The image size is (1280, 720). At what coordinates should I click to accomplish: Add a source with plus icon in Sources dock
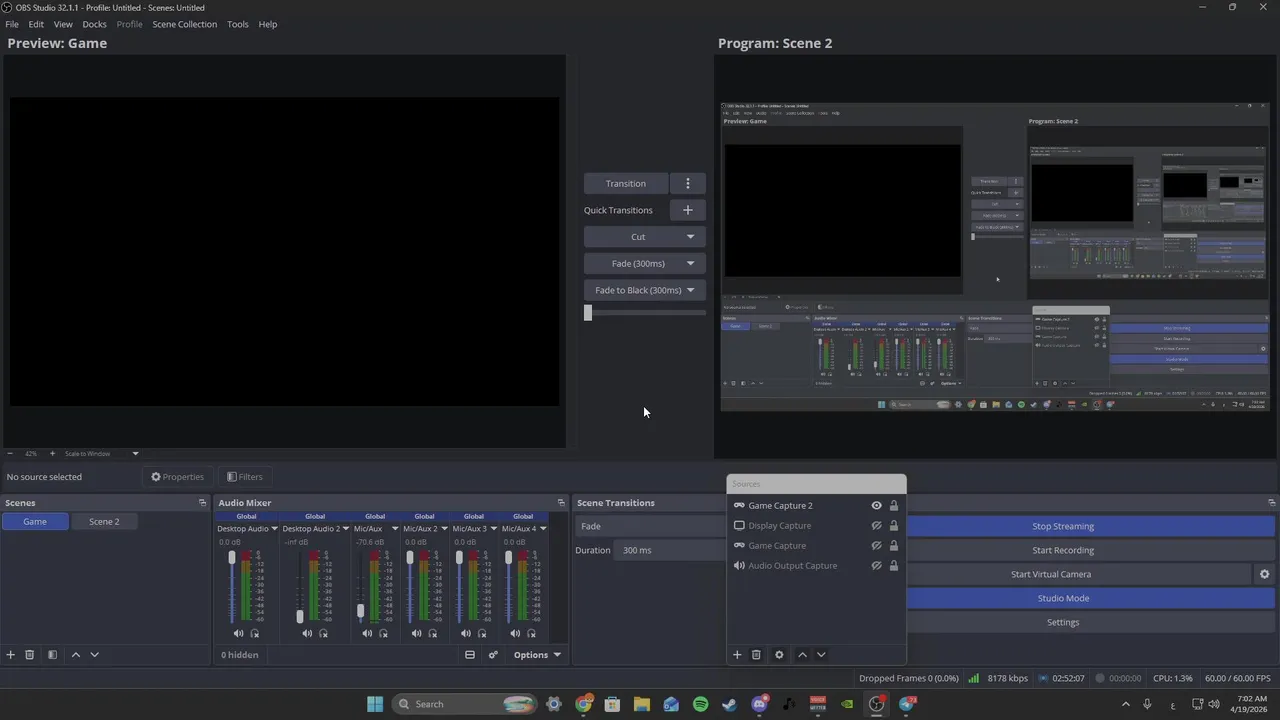pyautogui.click(x=737, y=655)
